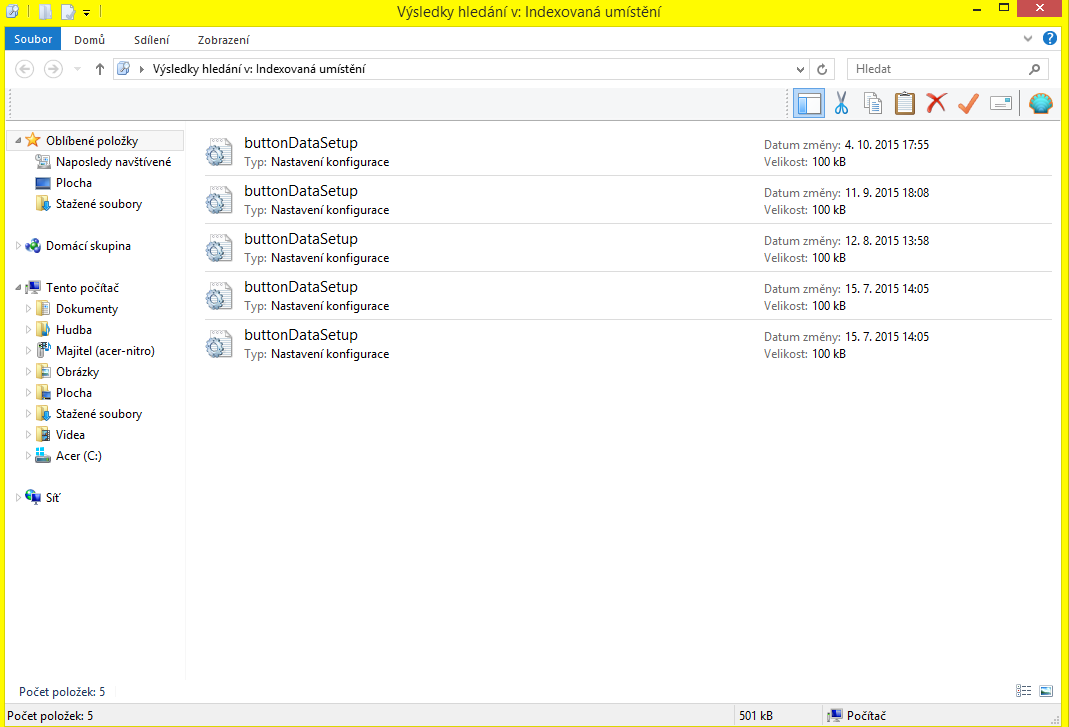Viewport: 1069px width, 727px height.
Task: Switch to details view in status corner
Action: pos(1023,691)
